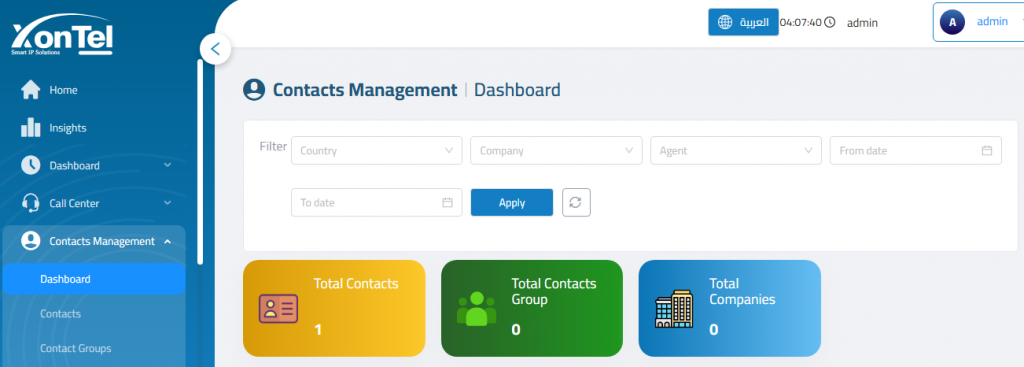Click the clock icon beside the time
The height and width of the screenshot is (367, 1024).
point(830,22)
